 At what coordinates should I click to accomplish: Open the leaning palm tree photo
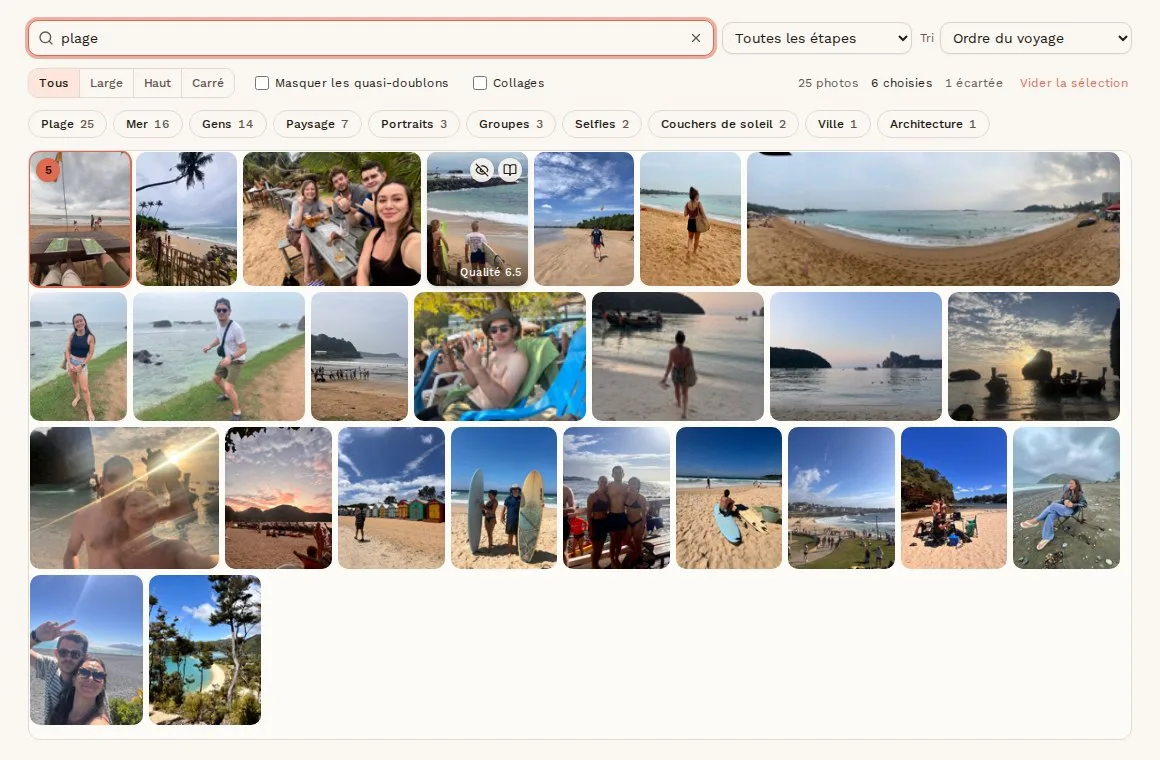click(186, 219)
